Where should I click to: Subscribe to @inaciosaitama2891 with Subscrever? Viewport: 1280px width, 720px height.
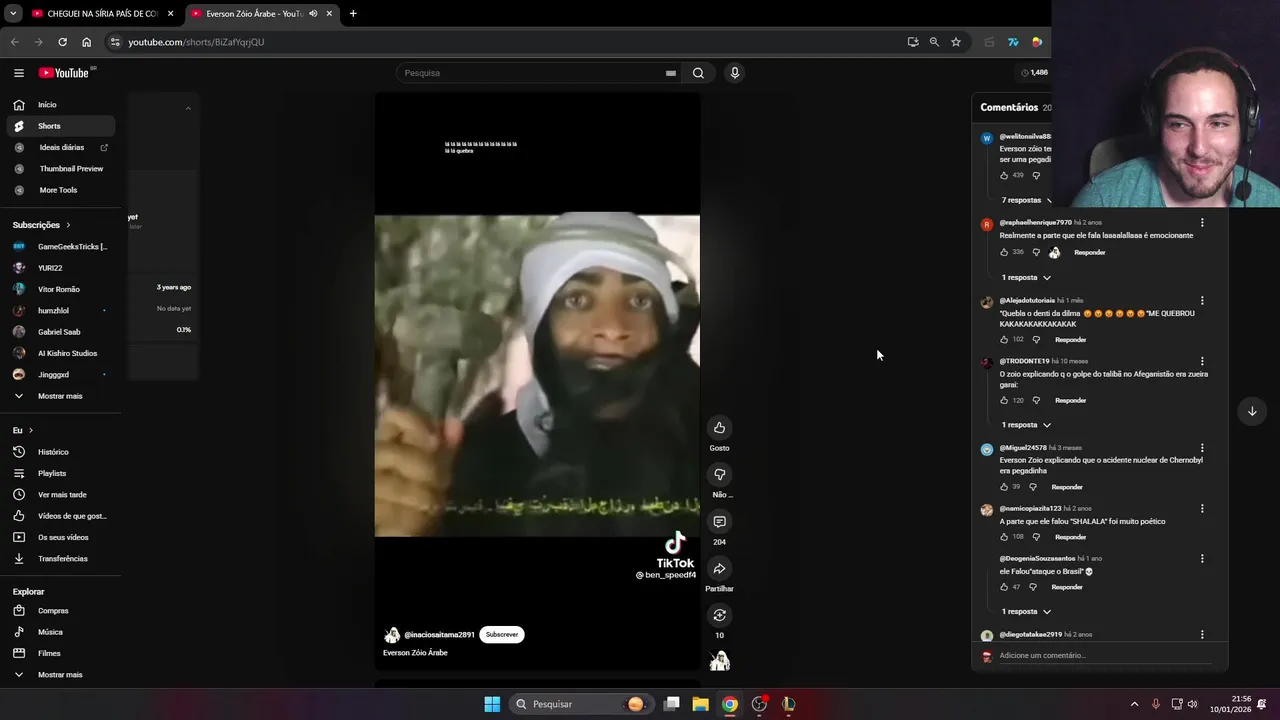click(x=502, y=634)
